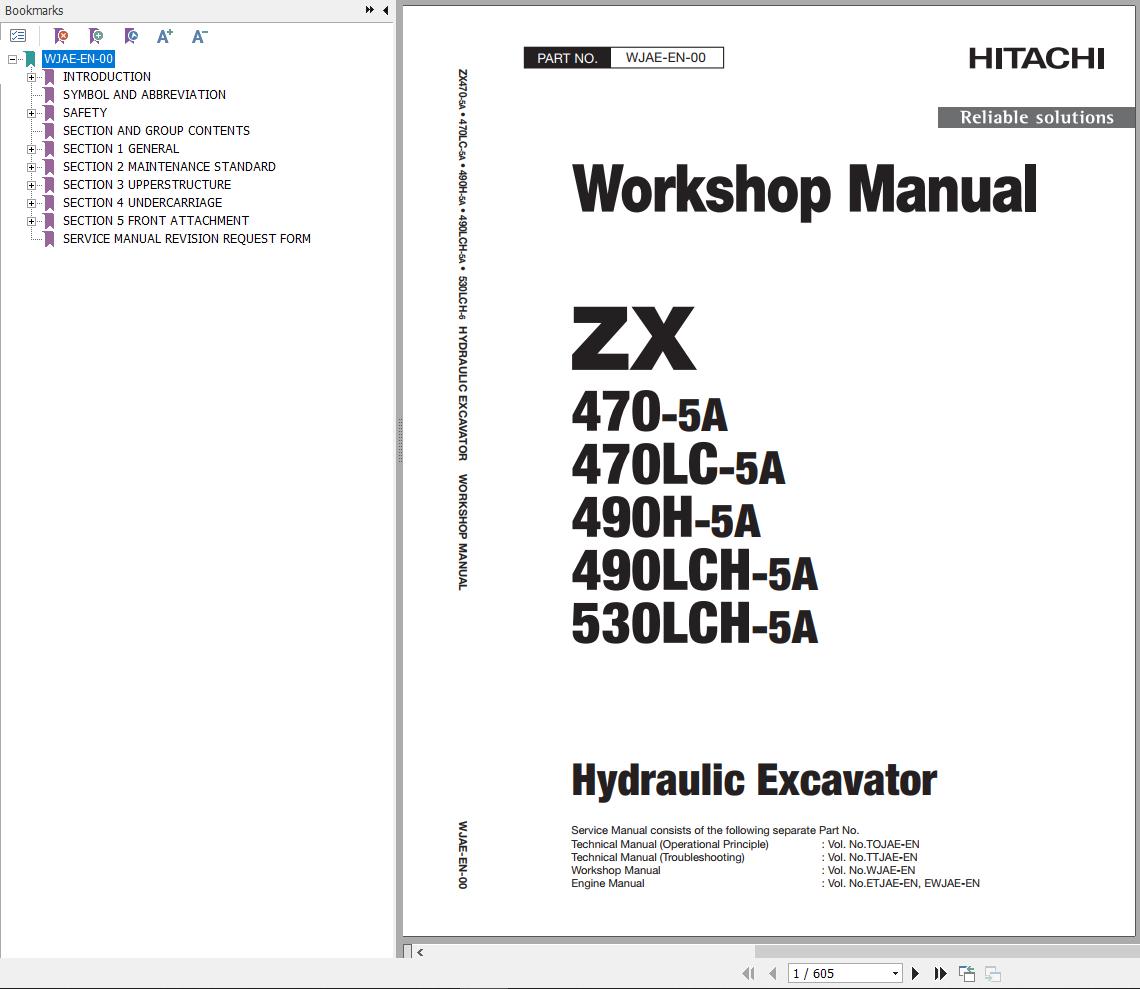Click the Engine Manual line text

(x=608, y=883)
